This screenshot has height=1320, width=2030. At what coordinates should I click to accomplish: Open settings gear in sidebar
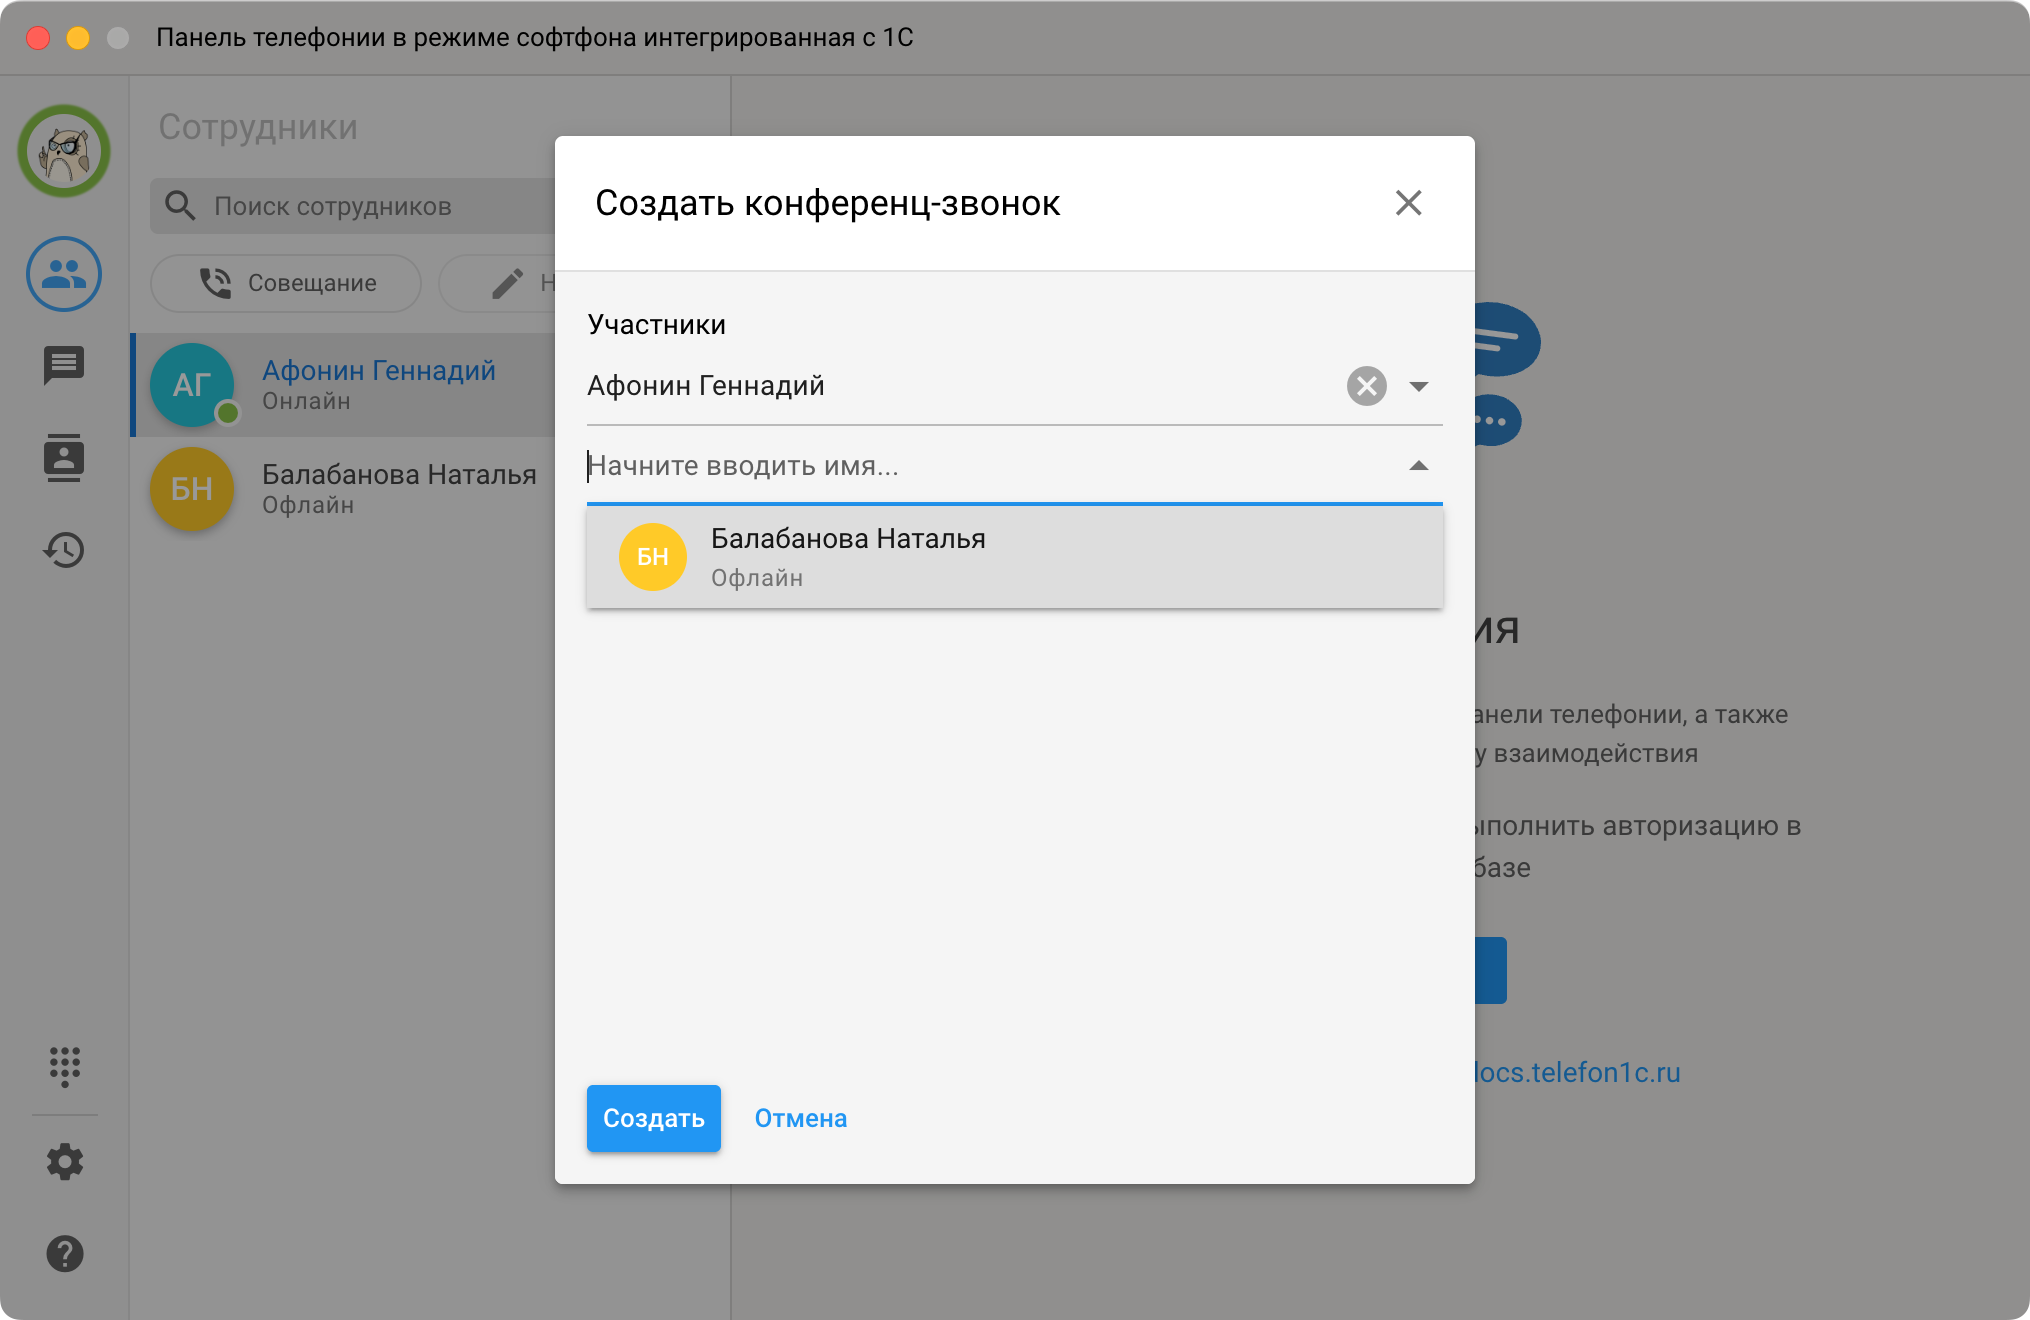coord(64,1162)
